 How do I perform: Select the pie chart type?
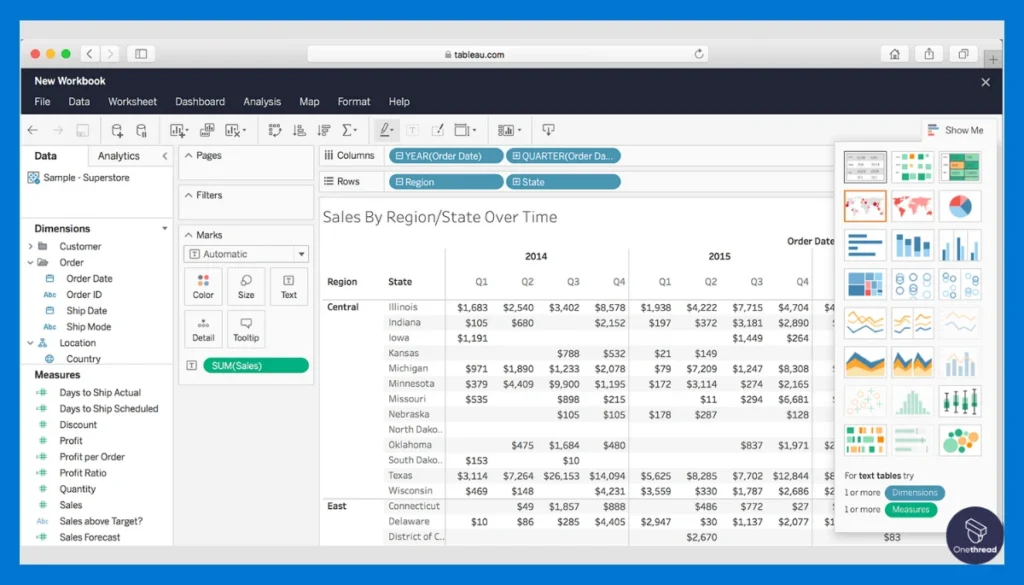[960, 206]
